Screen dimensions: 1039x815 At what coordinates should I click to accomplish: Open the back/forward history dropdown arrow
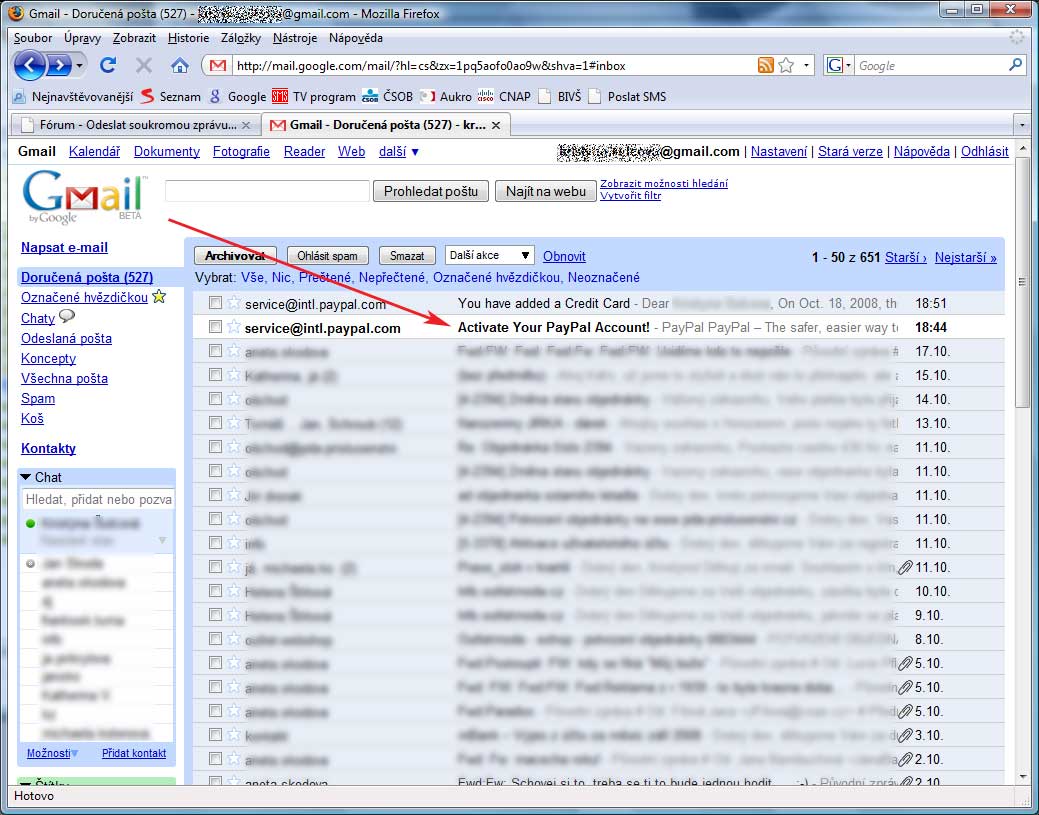click(80, 66)
